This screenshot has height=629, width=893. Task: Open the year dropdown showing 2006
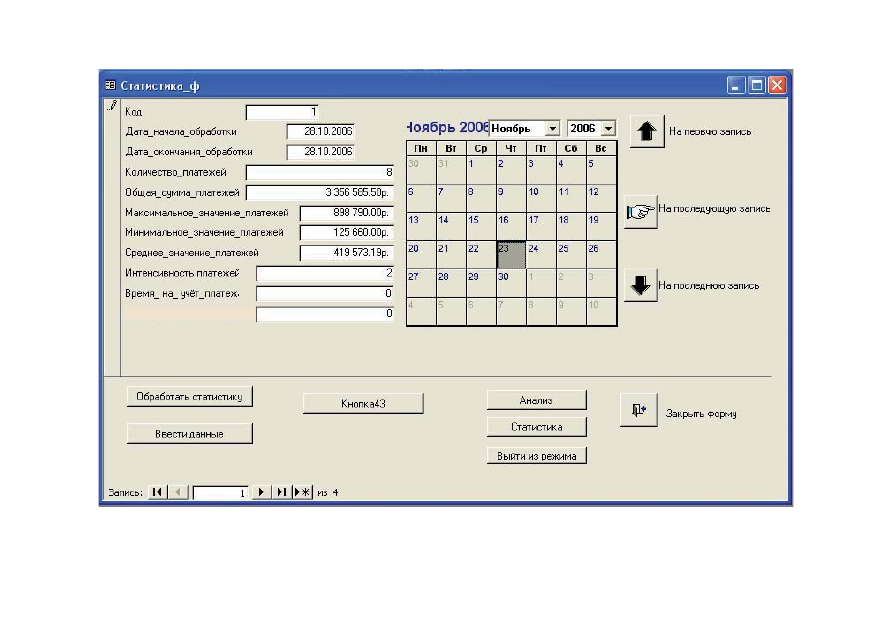pos(608,129)
